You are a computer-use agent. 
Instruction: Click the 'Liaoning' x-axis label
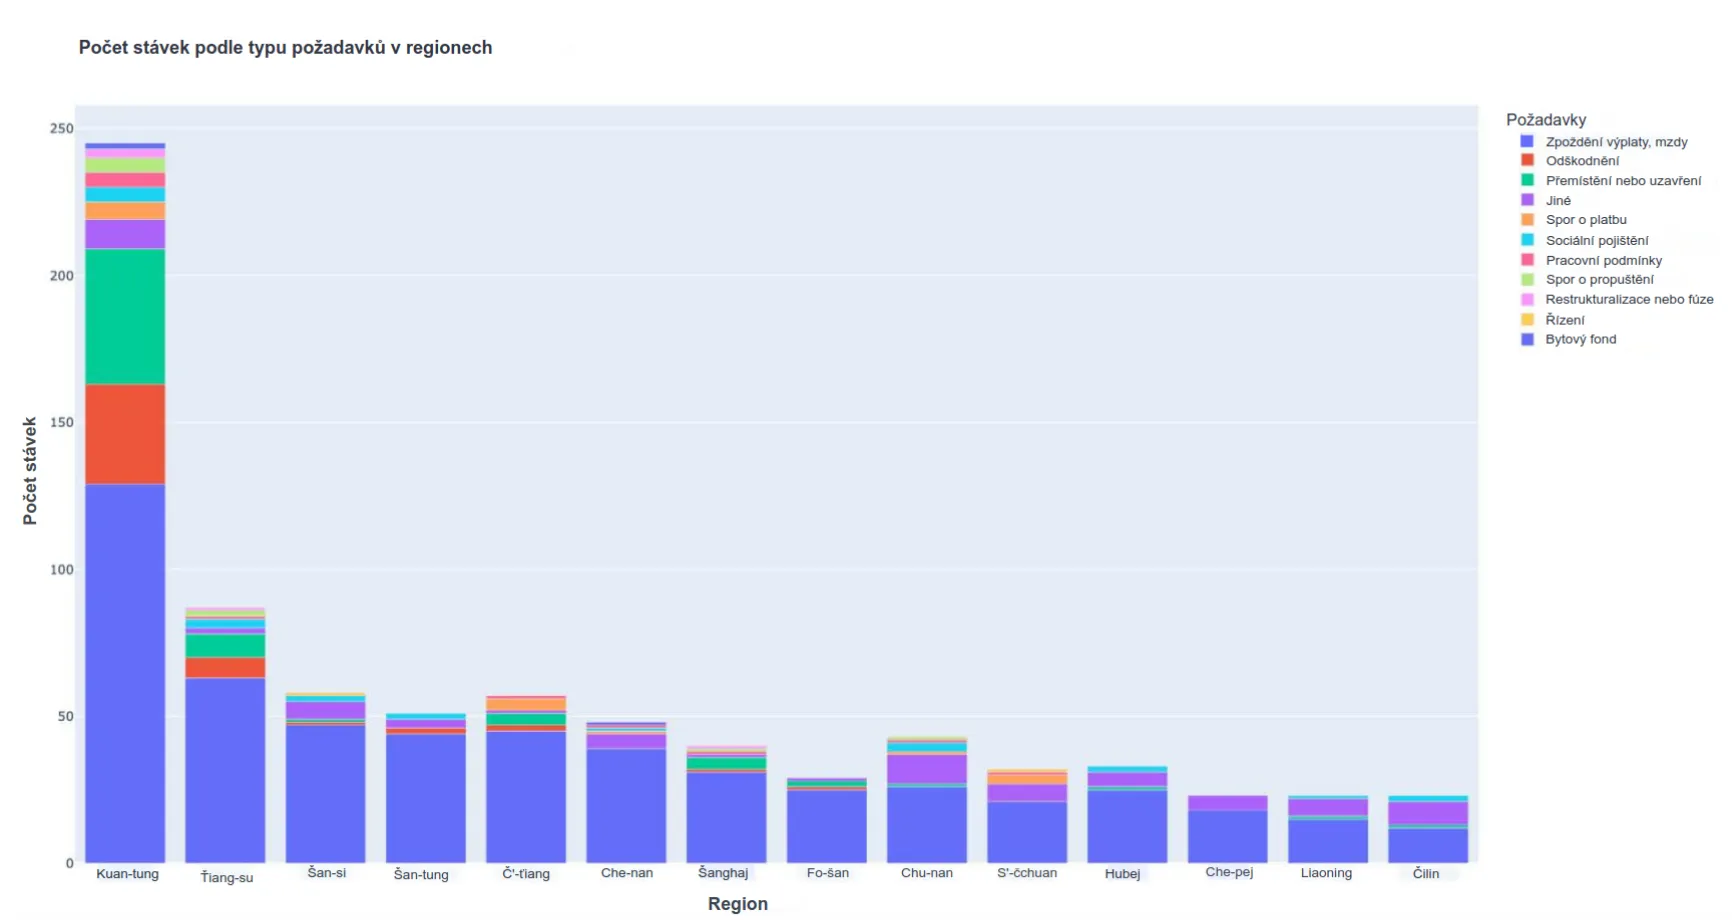tap(1326, 873)
